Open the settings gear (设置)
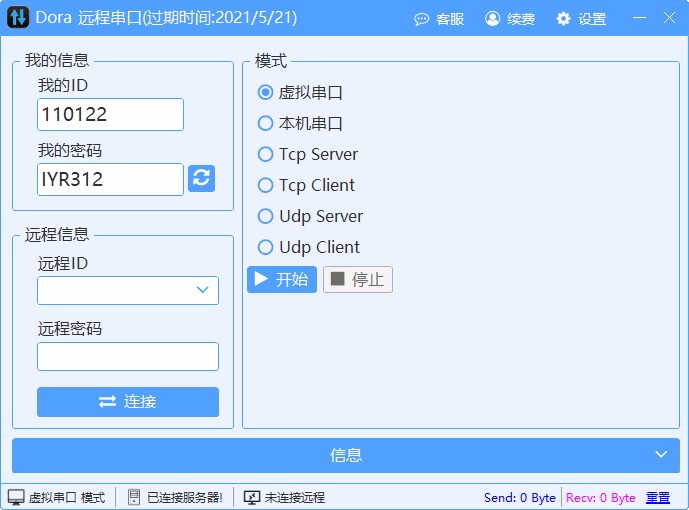The height and width of the screenshot is (510, 689). click(x=581, y=19)
